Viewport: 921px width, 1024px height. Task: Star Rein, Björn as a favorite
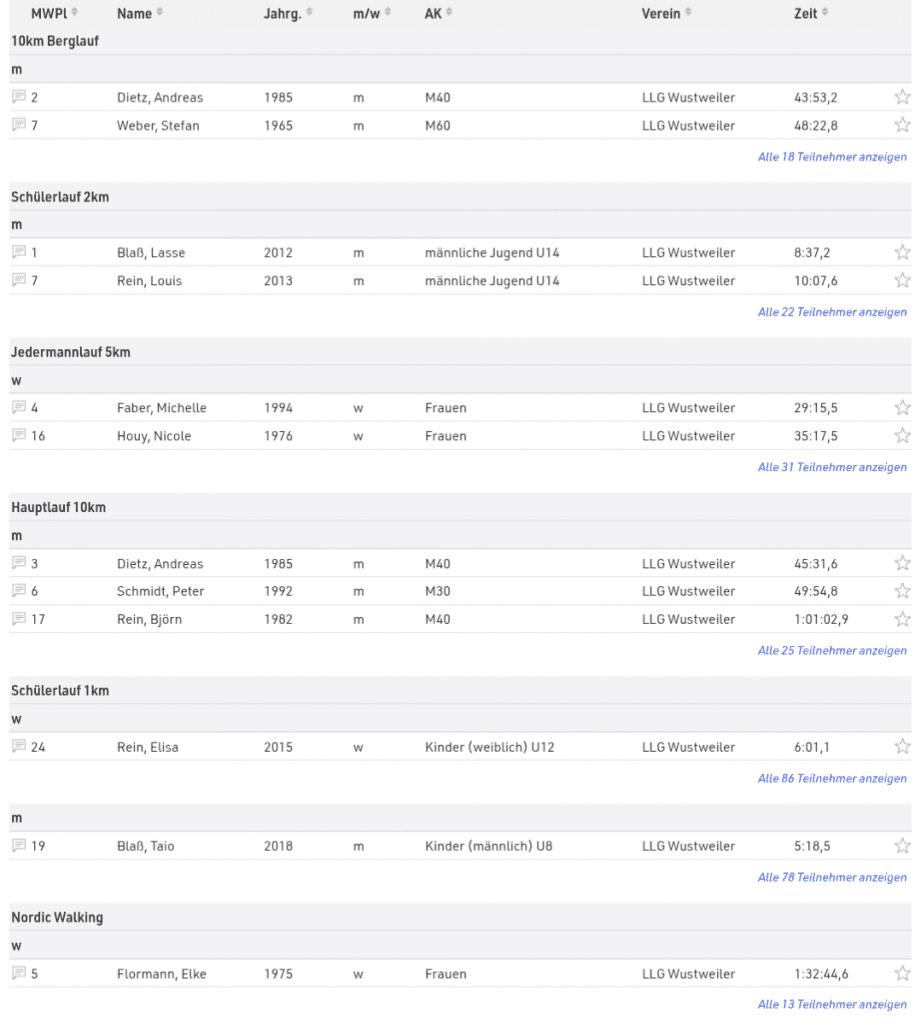coord(902,619)
